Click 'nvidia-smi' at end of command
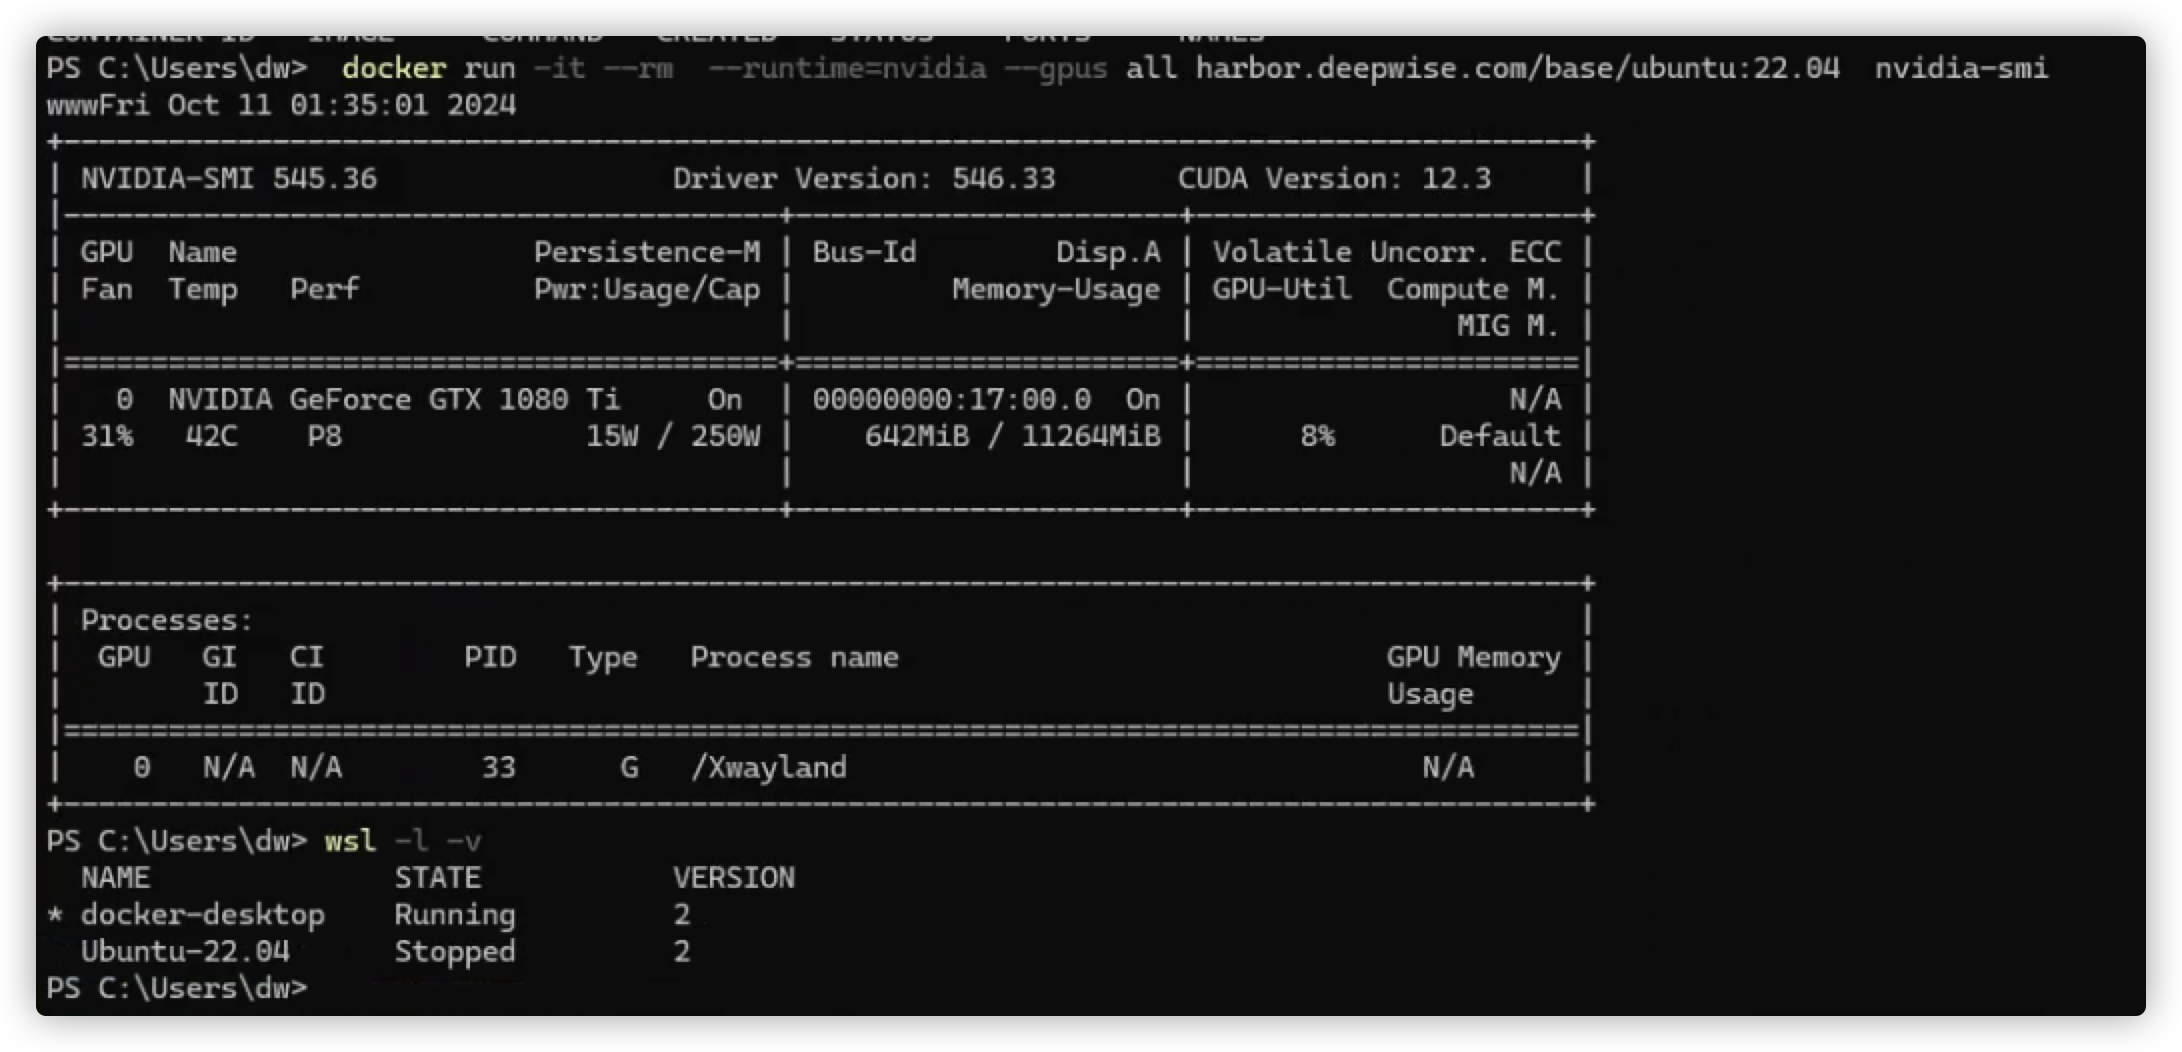2182x1052 pixels. [x=1961, y=68]
